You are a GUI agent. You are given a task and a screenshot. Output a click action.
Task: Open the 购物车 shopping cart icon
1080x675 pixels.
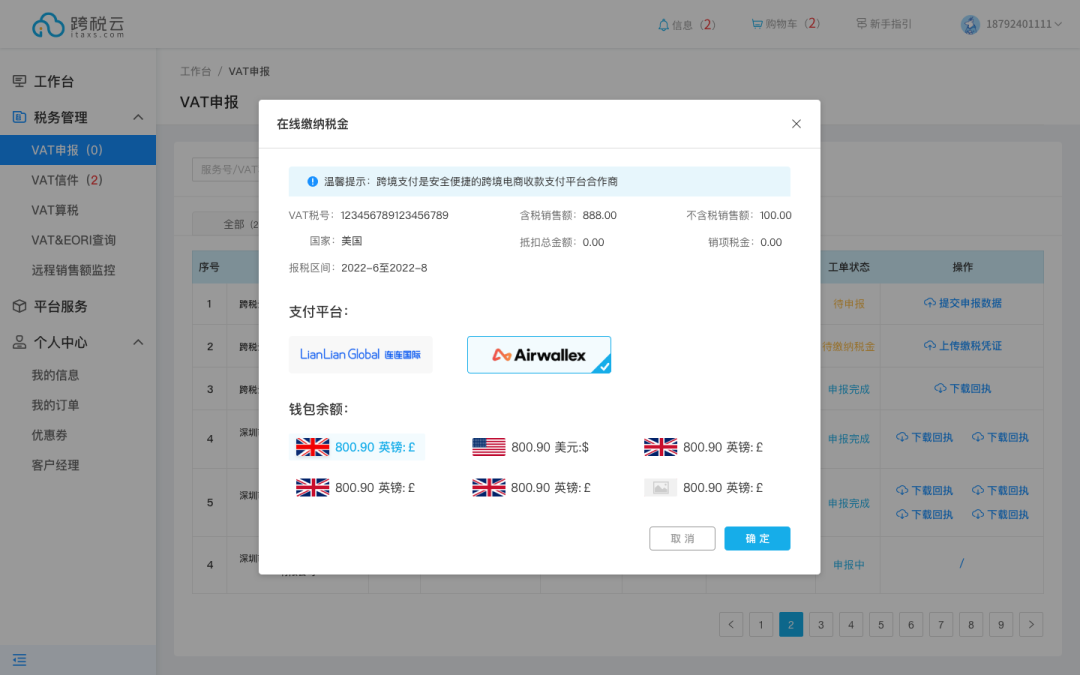point(760,24)
